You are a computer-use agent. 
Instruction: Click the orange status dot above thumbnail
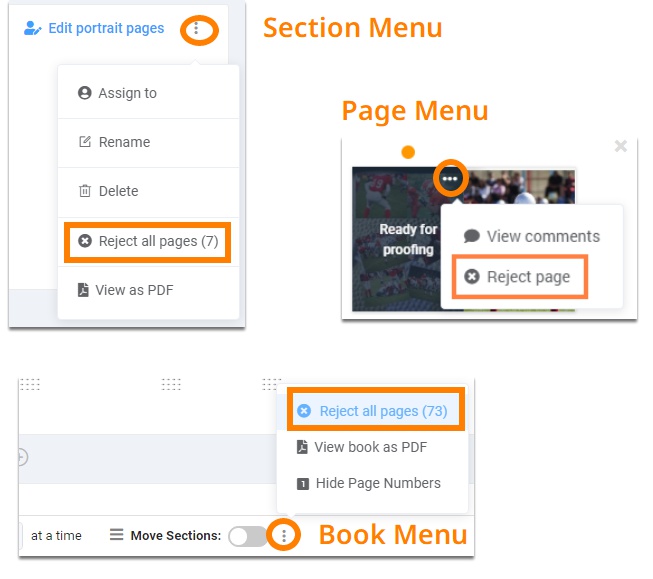(x=408, y=152)
